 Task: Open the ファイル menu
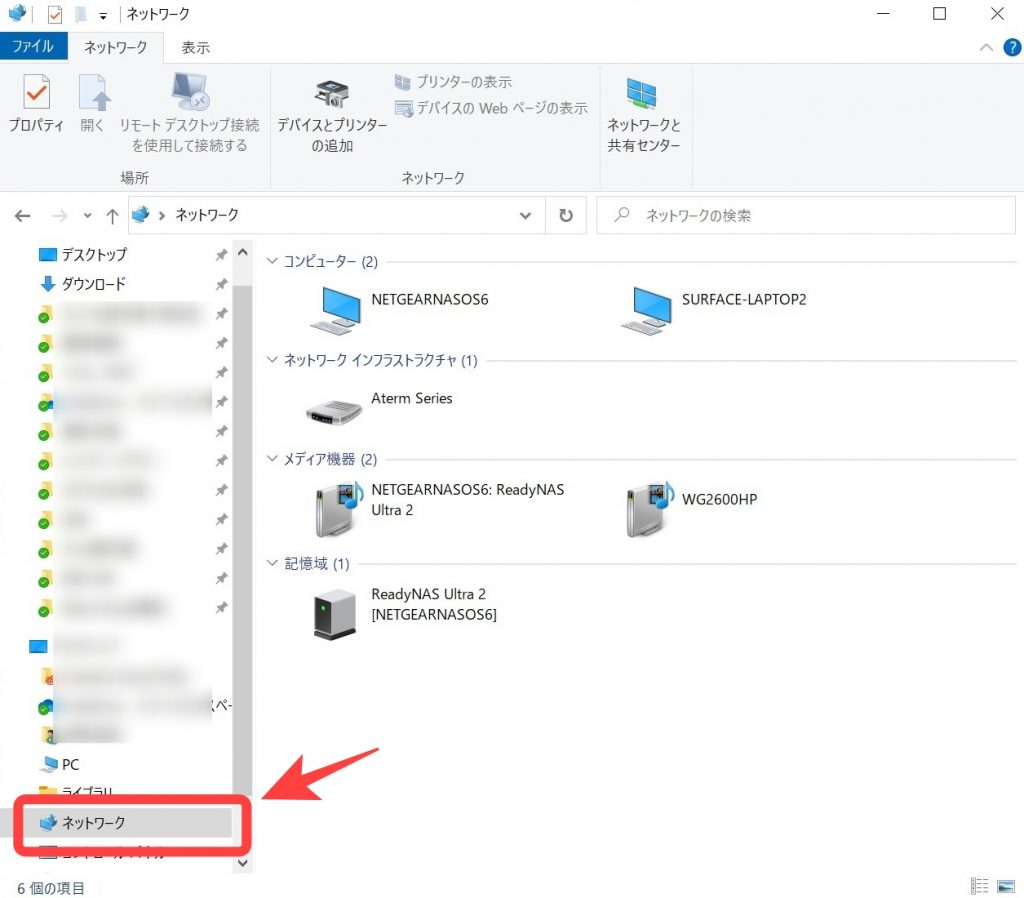click(34, 47)
